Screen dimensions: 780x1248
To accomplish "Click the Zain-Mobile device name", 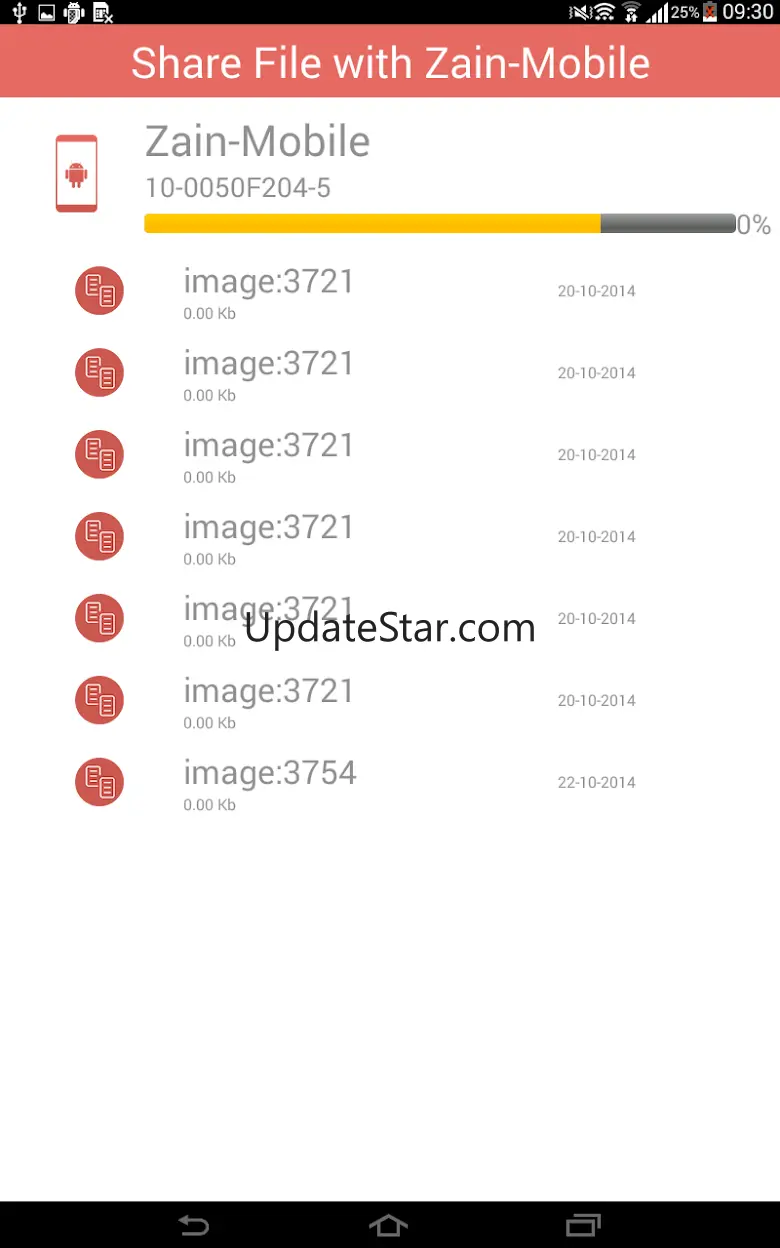I will pos(258,141).
